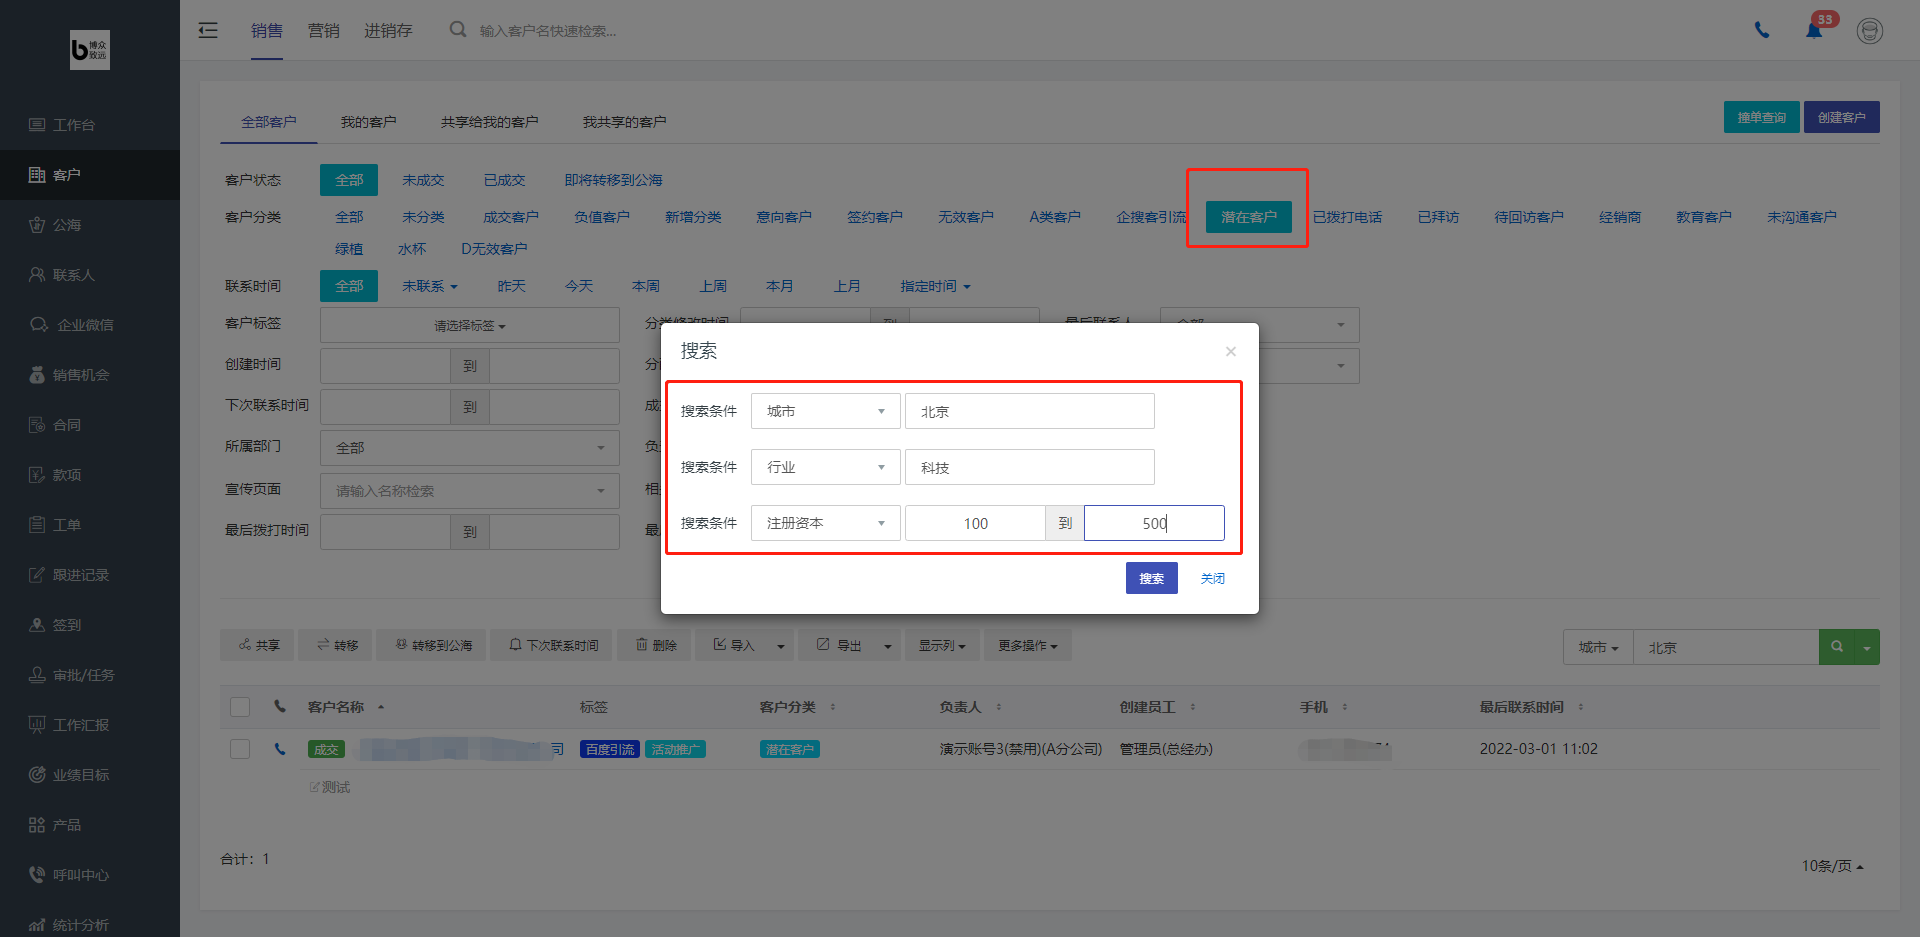Click the 创建客户 button
This screenshot has height=937, width=1920.
(1842, 117)
